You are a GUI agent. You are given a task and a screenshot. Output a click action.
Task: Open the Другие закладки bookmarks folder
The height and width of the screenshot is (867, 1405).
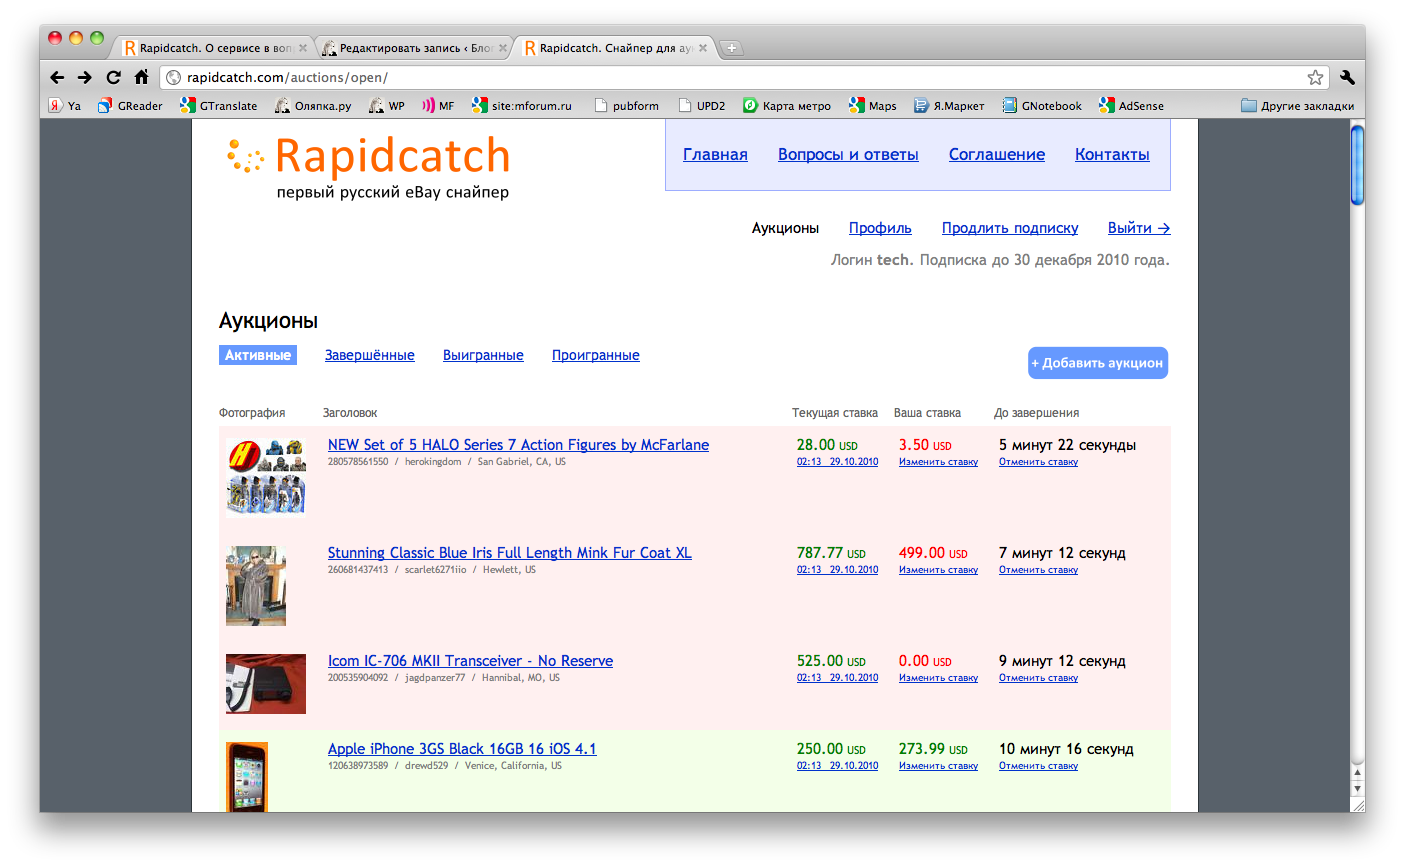click(1298, 105)
